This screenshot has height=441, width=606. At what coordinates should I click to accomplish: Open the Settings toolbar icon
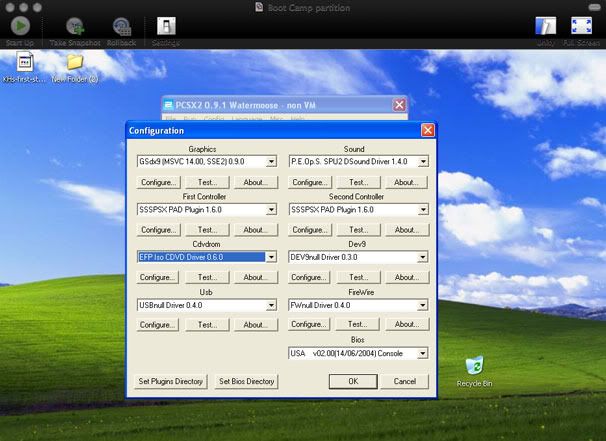point(166,27)
